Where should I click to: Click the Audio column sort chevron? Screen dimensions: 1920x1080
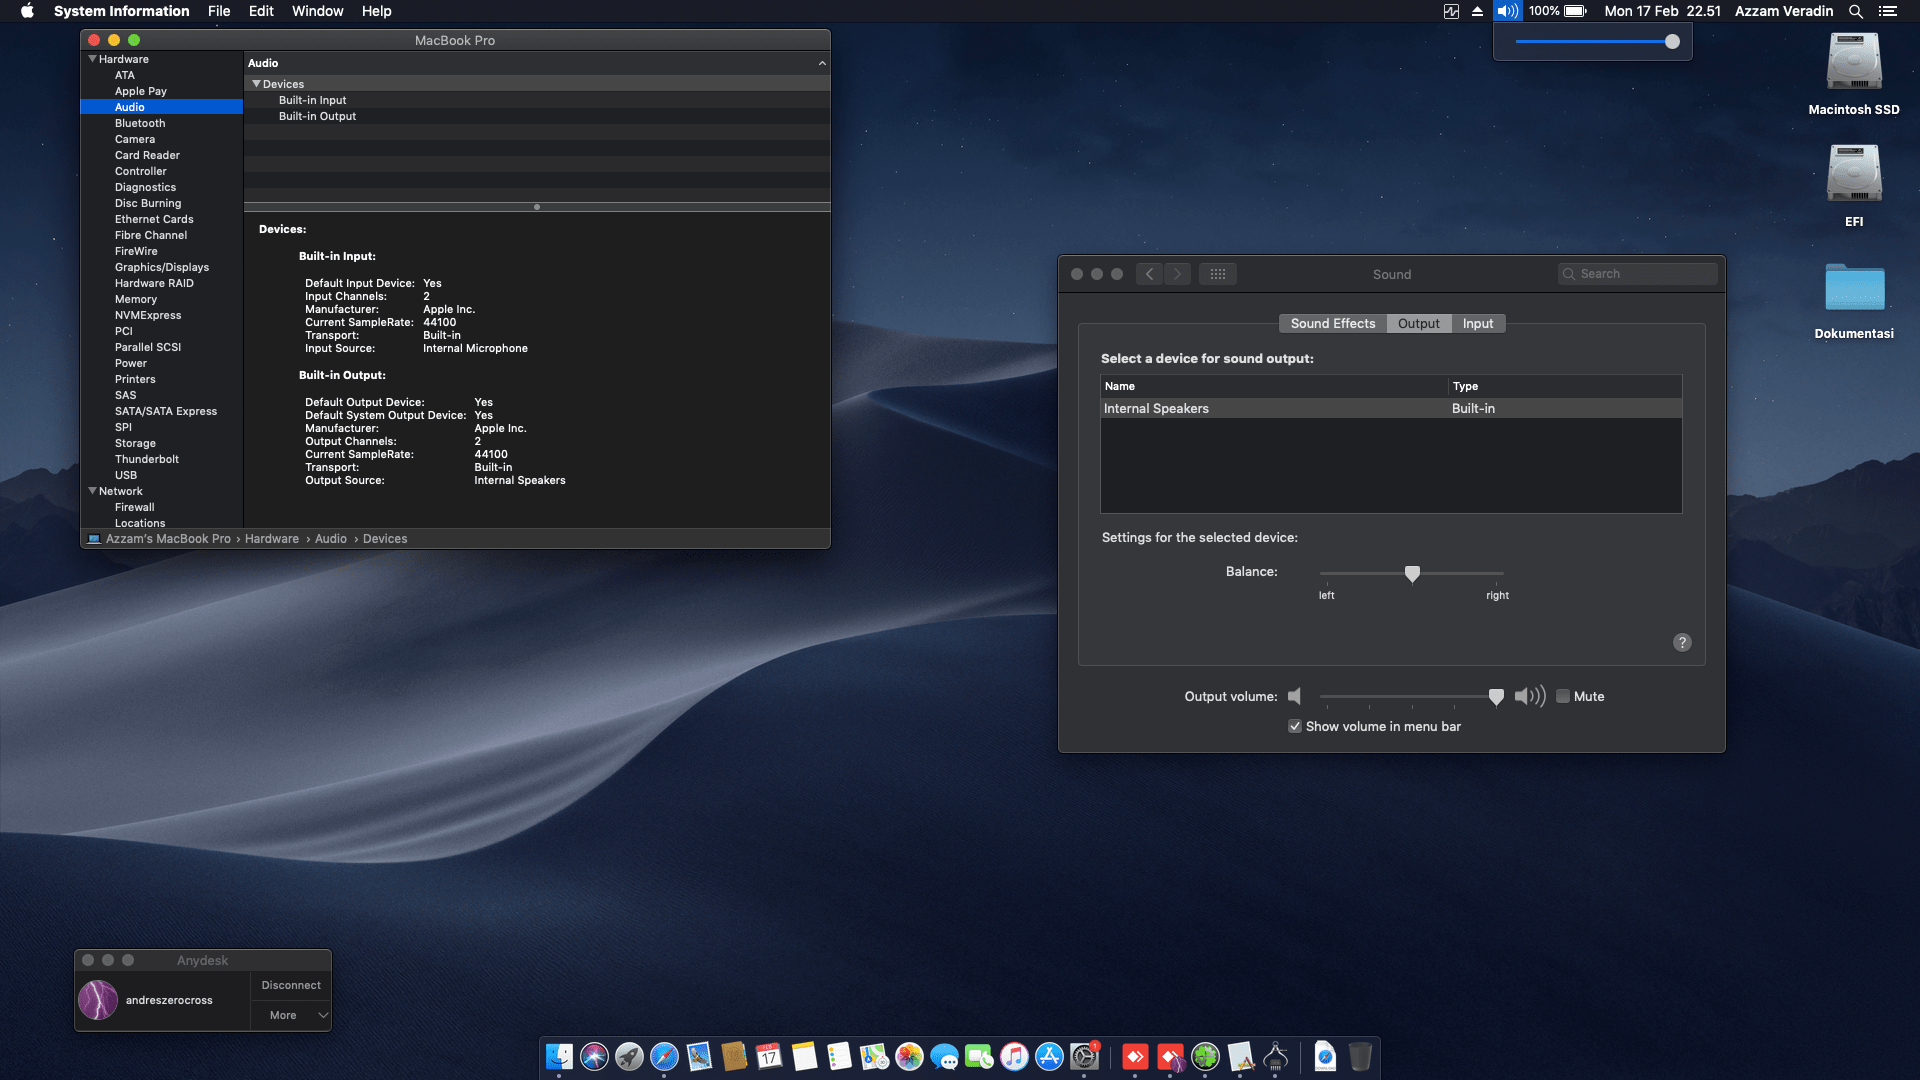822,63
